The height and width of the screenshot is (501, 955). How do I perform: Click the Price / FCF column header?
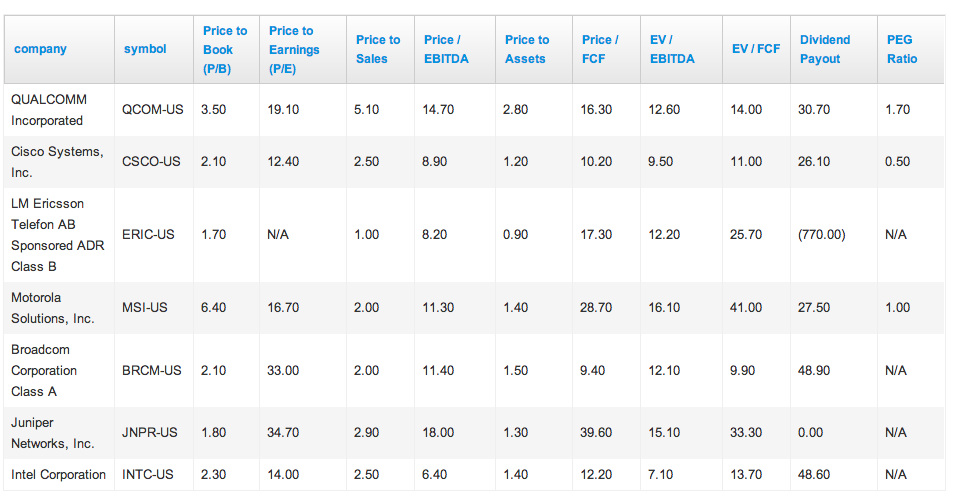pyautogui.click(x=600, y=49)
